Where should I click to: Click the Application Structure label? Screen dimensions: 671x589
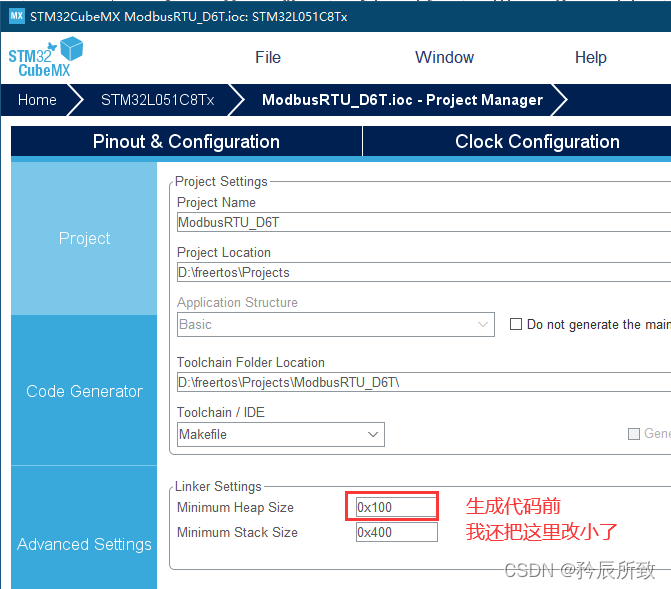tap(237, 302)
